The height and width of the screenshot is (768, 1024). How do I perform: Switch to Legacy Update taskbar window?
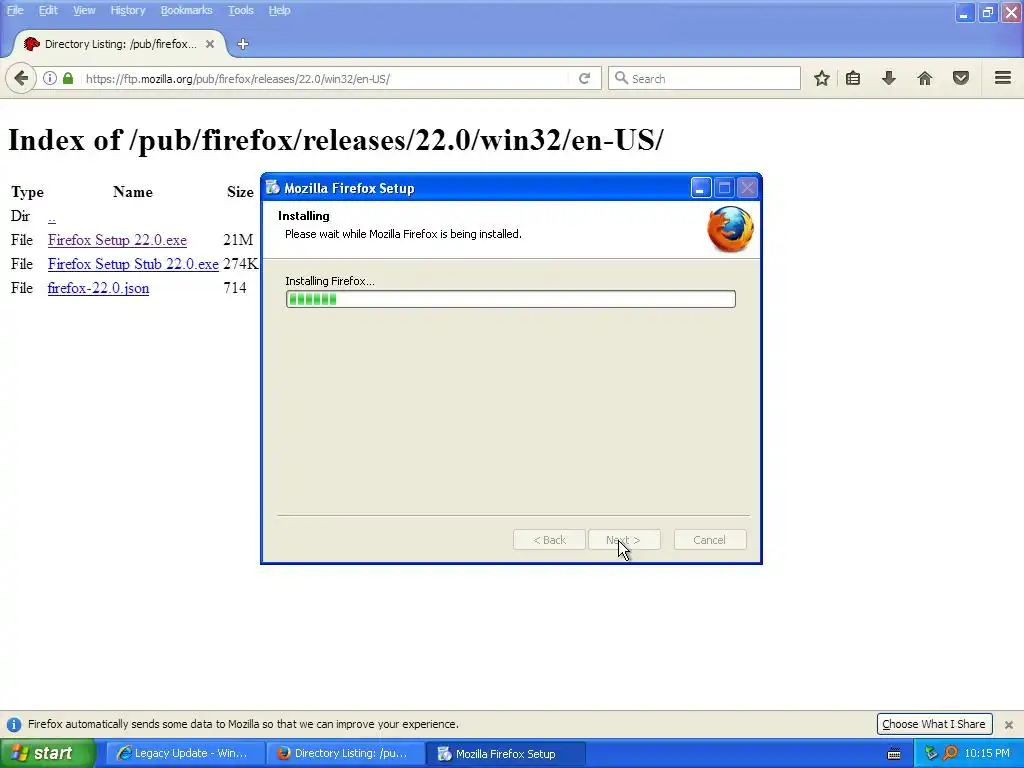(185, 754)
